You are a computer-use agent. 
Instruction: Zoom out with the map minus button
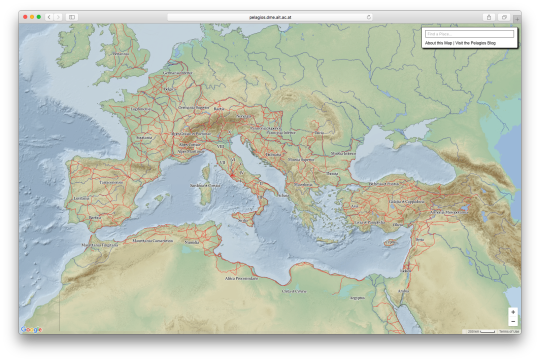pos(513,321)
